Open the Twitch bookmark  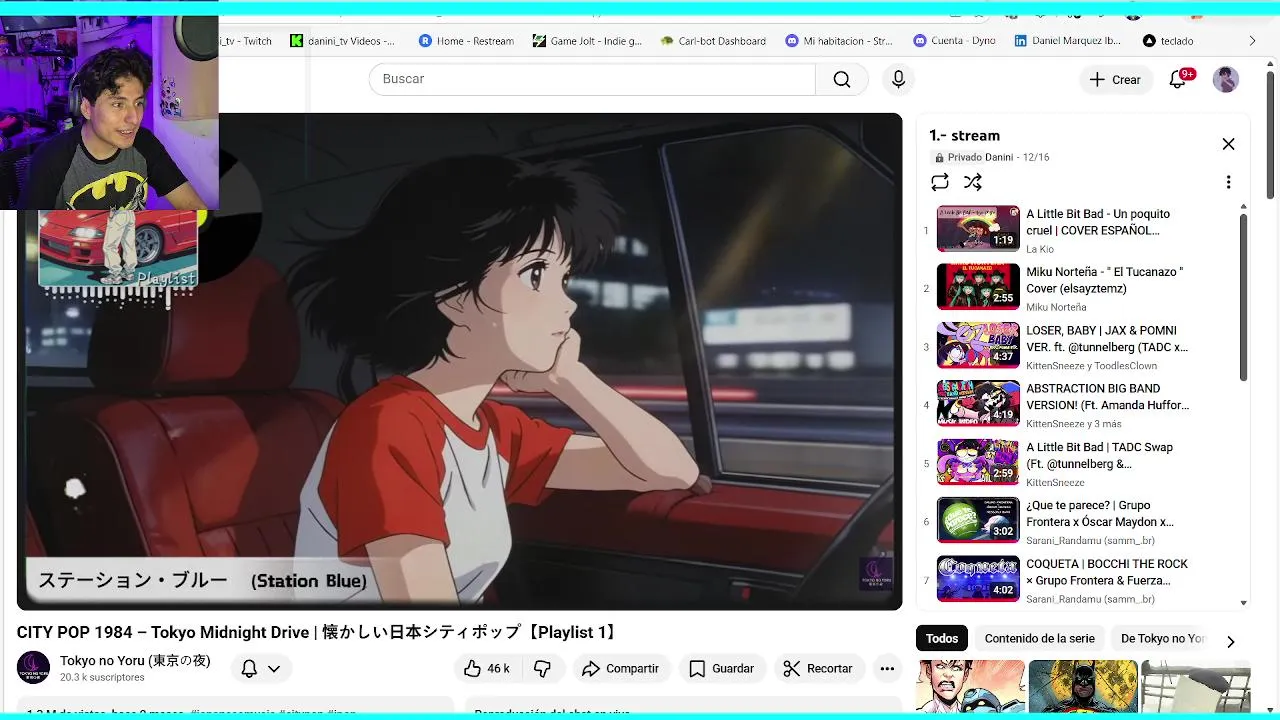tap(246, 41)
